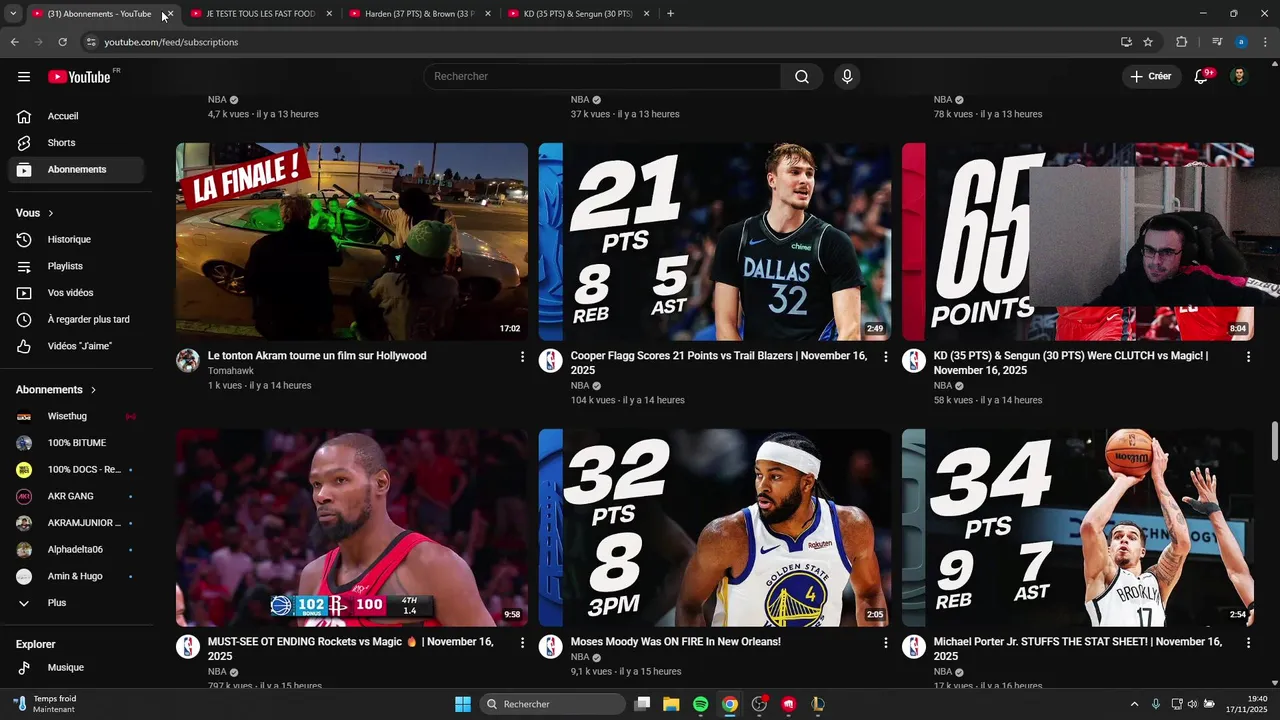Open options menu for Moses Moody video

click(885, 643)
